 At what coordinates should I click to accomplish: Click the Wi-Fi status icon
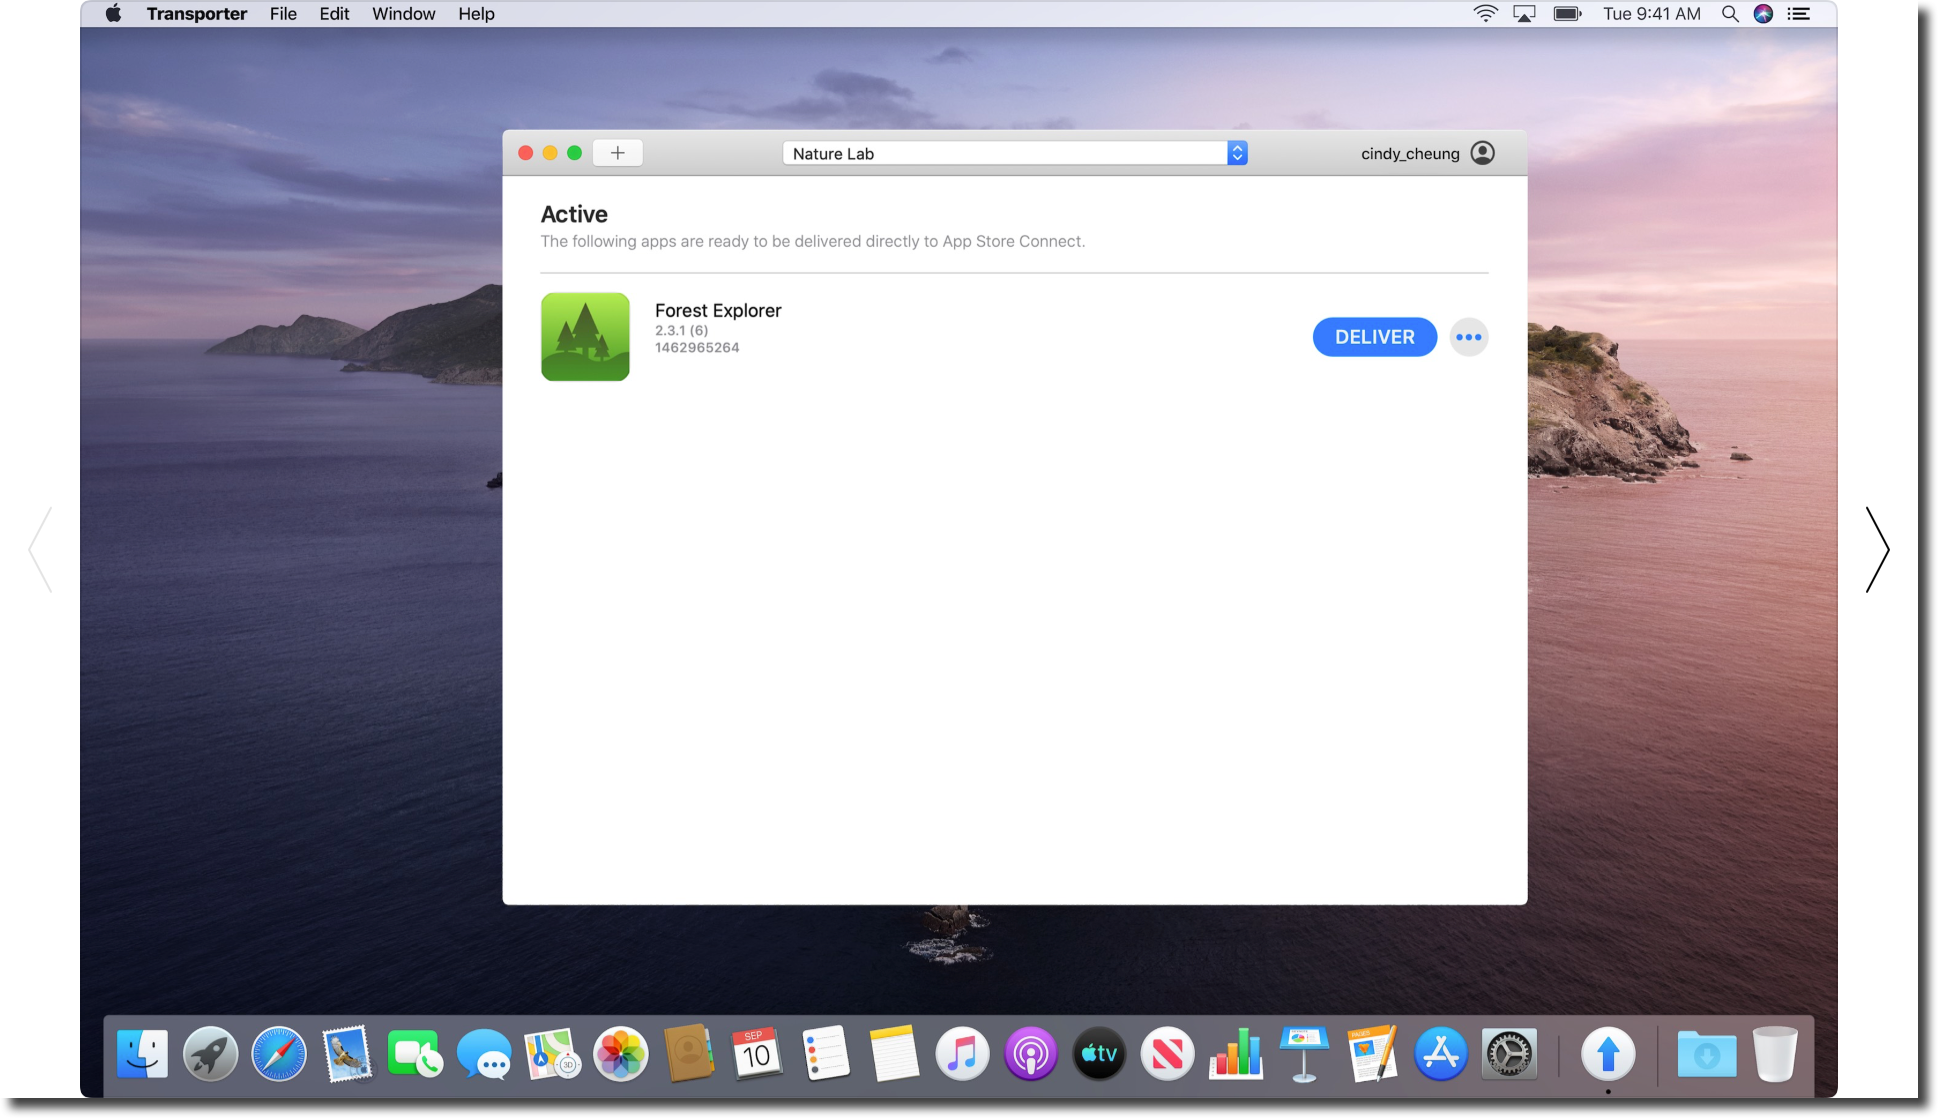(x=1485, y=14)
